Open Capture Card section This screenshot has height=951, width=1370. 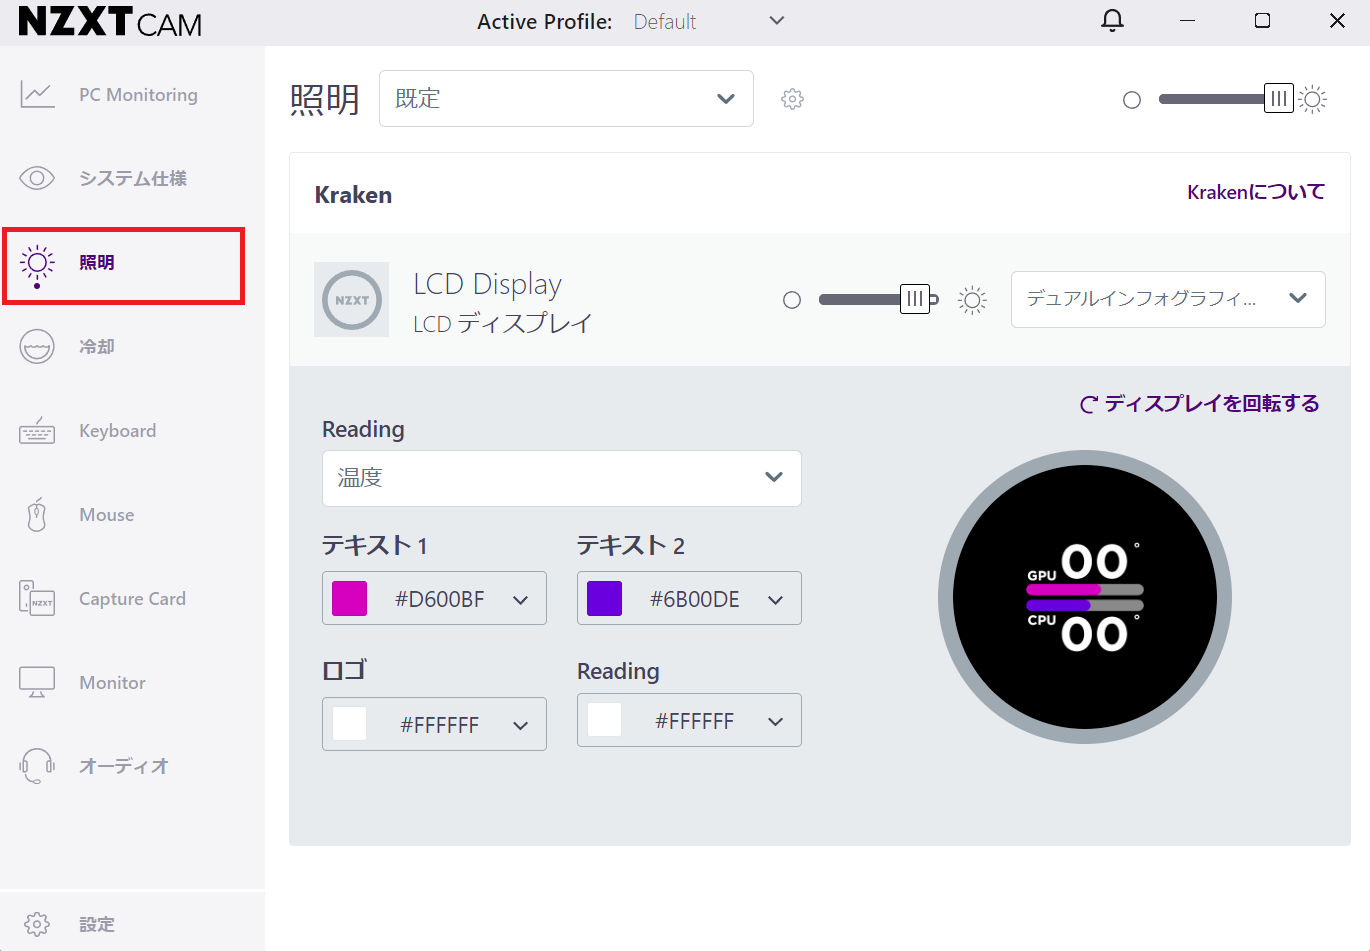[132, 599]
